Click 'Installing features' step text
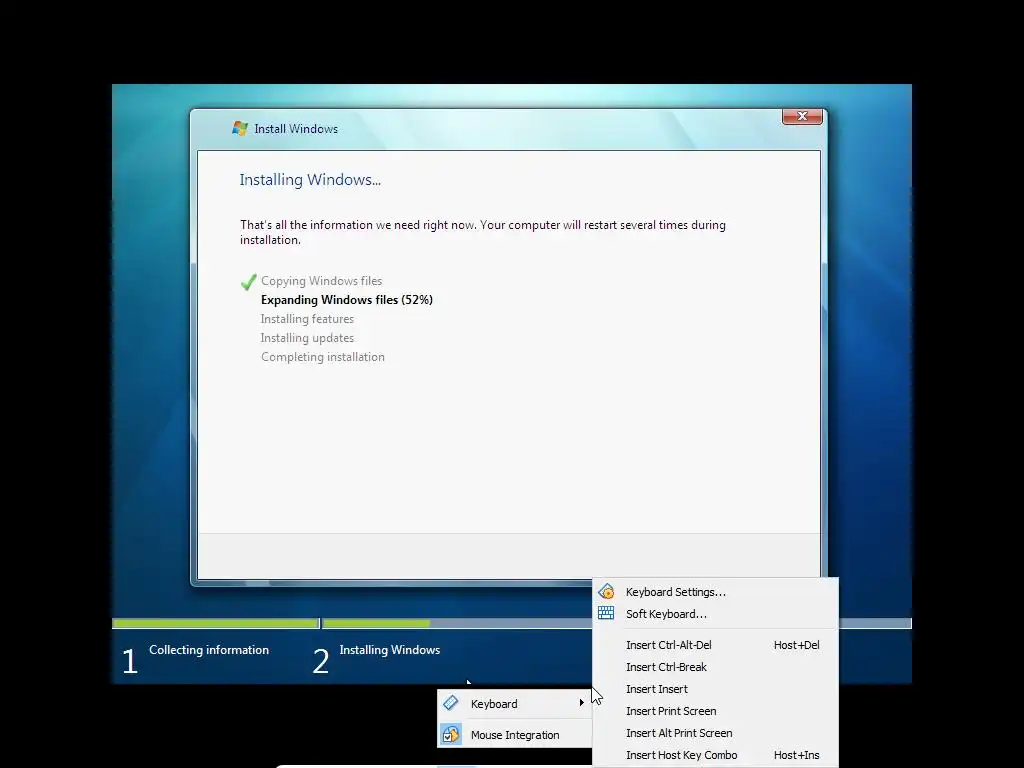 coord(307,319)
